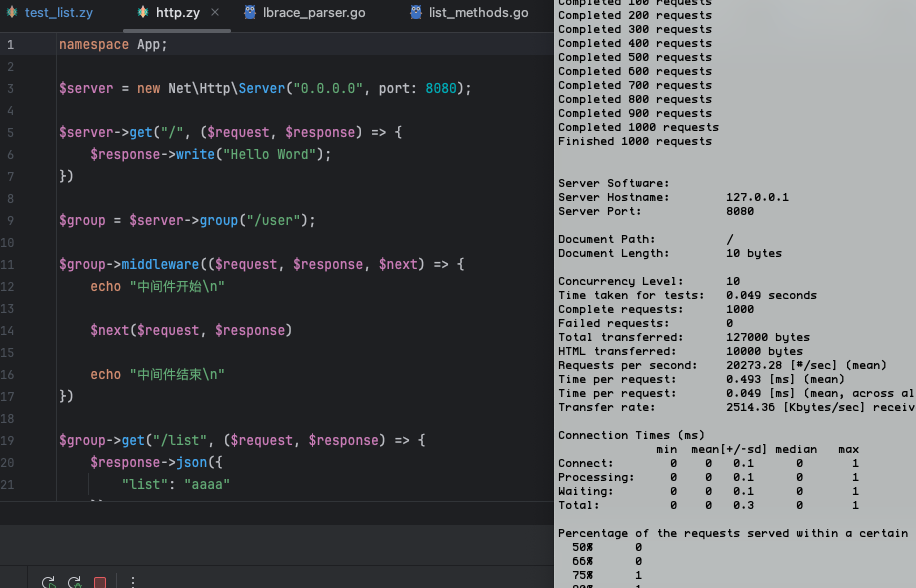Click the rerun with debug icon
The height and width of the screenshot is (588, 916).
74,582
